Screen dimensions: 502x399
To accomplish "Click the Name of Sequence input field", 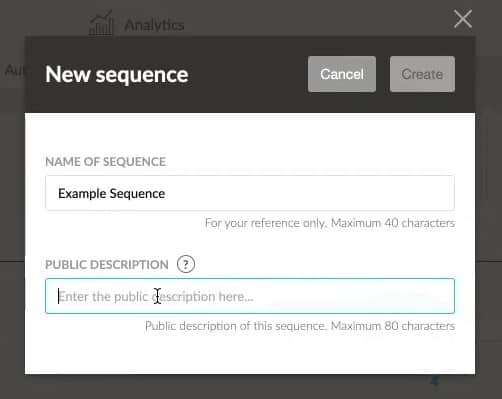I will [250, 193].
